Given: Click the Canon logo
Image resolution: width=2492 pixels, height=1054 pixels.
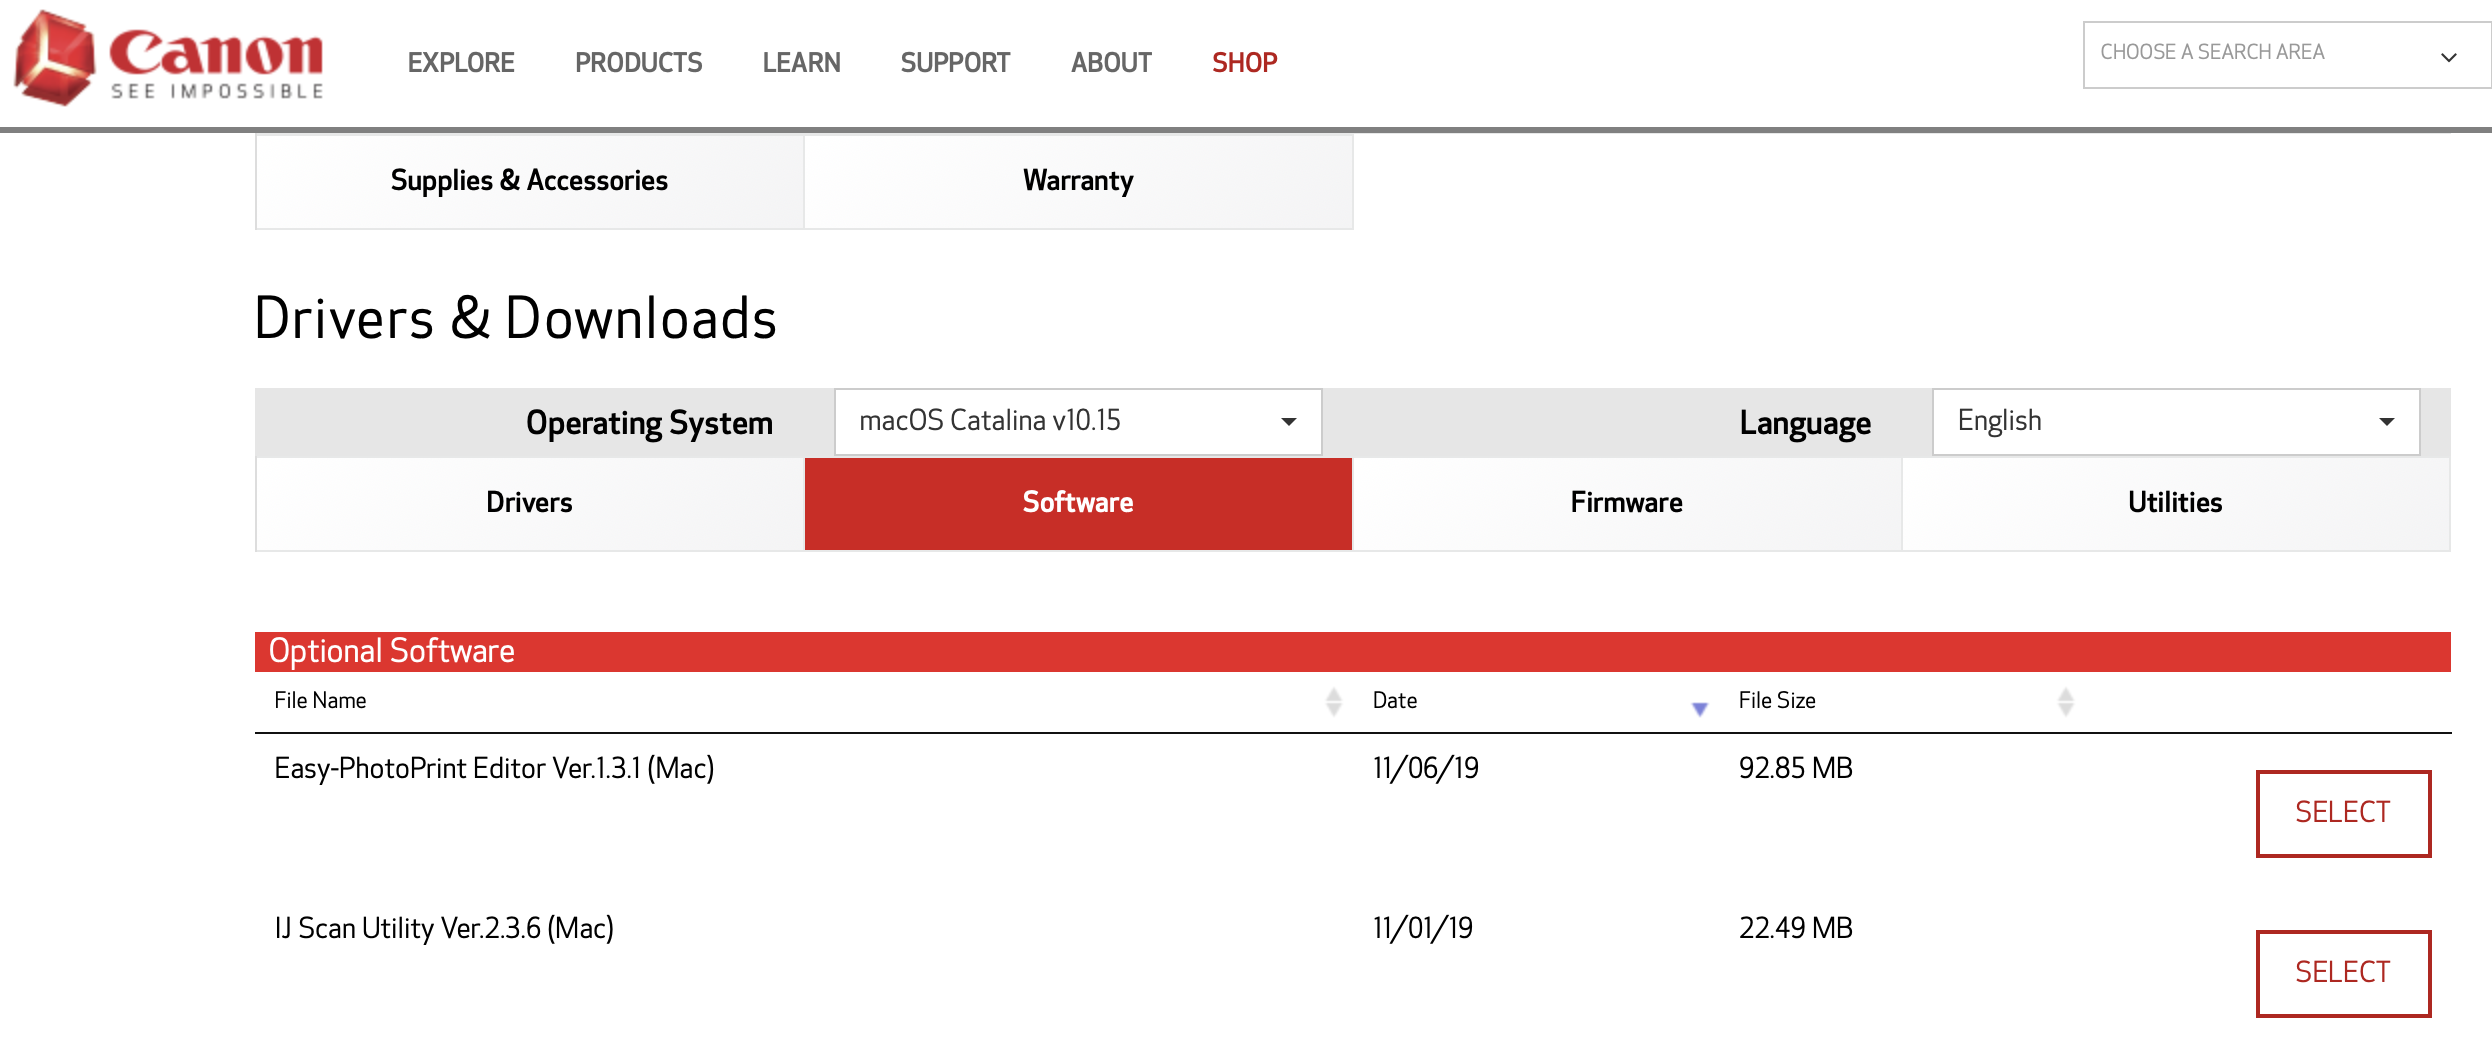Looking at the screenshot, I should tap(168, 58).
